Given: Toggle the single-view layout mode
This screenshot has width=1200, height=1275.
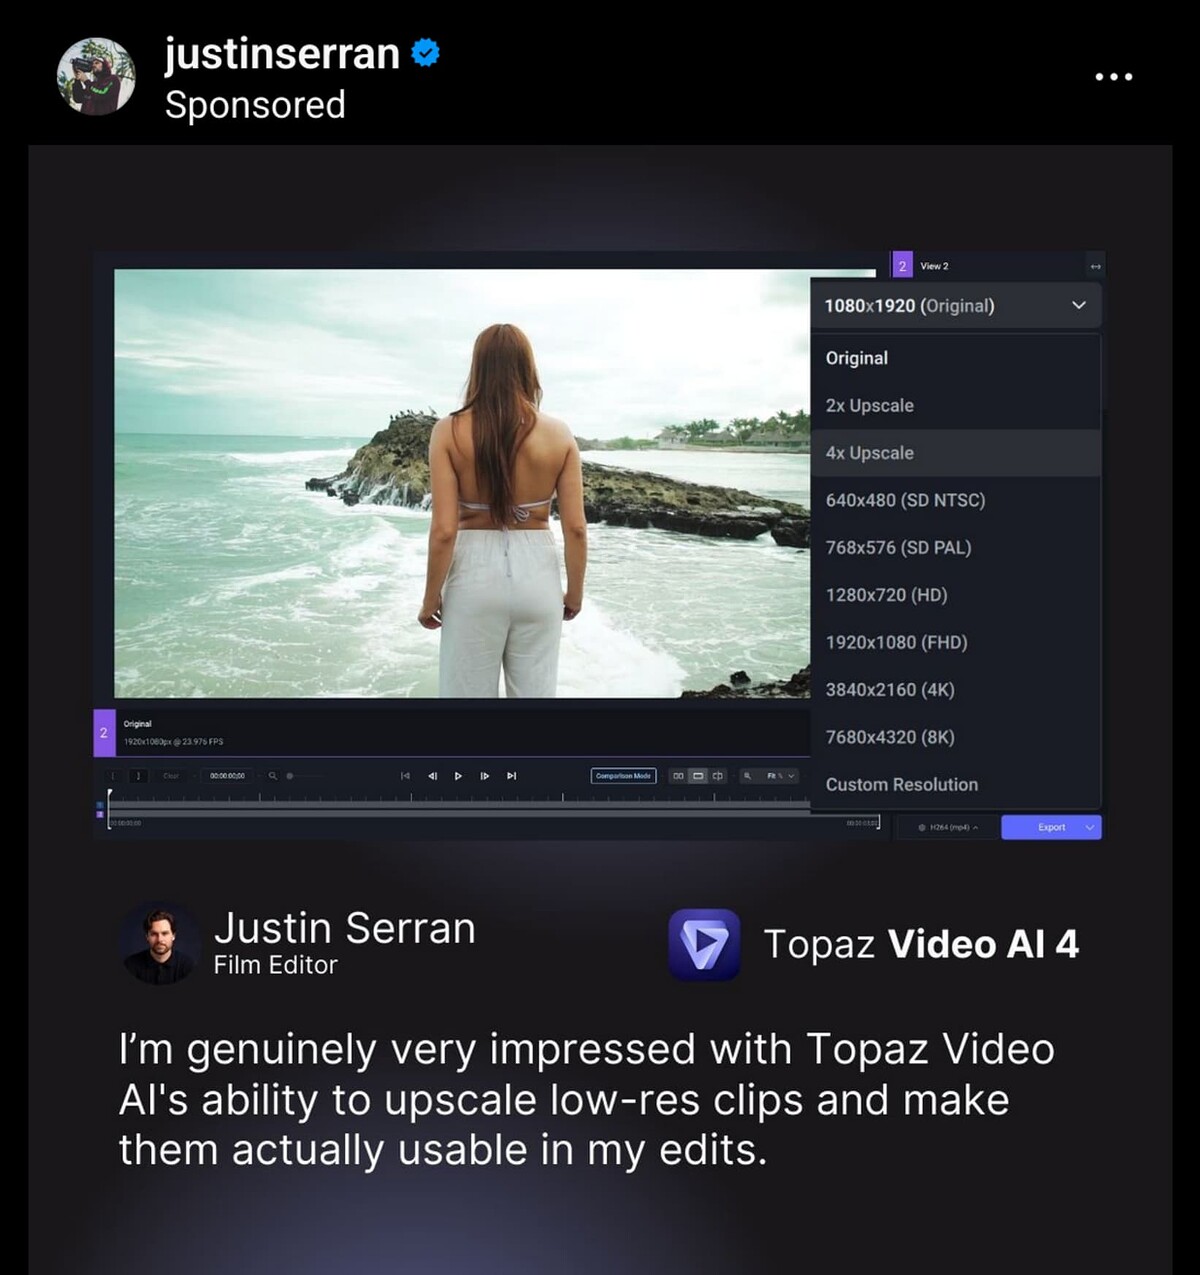Looking at the screenshot, I should pos(698,774).
